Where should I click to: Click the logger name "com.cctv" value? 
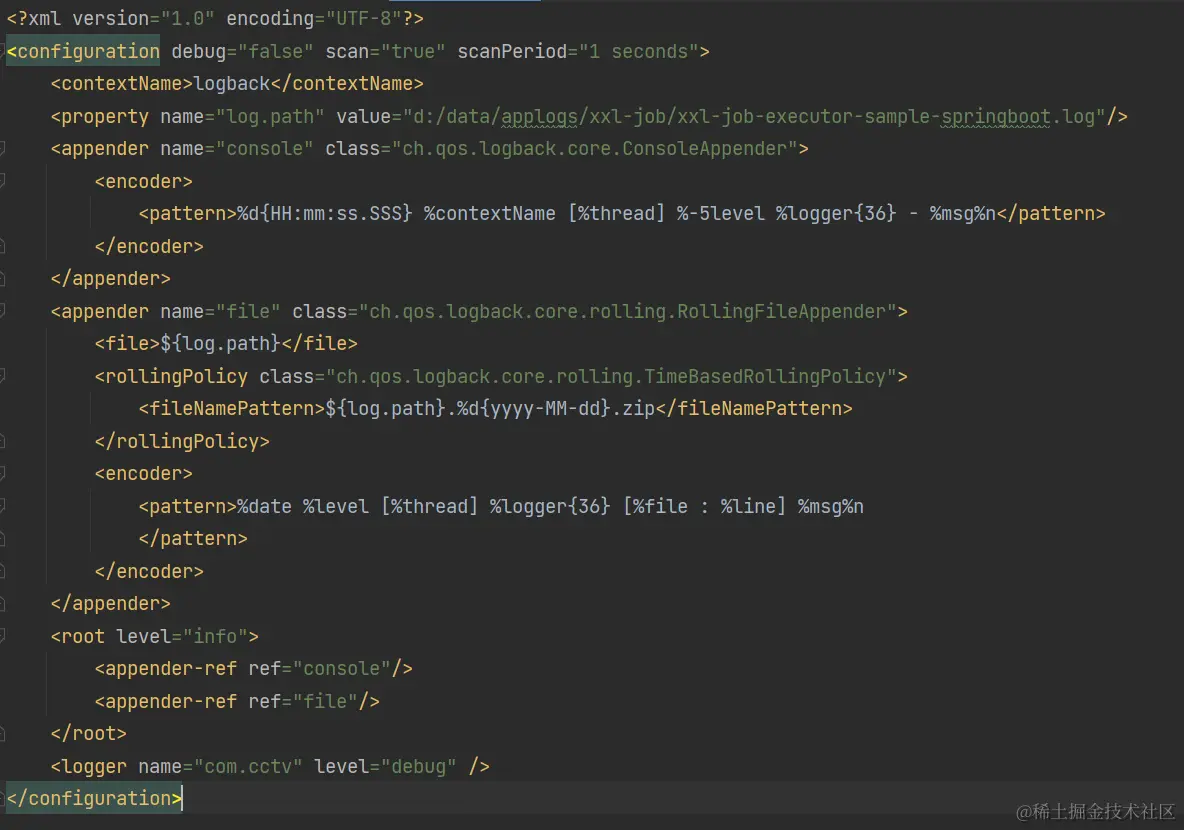[248, 767]
